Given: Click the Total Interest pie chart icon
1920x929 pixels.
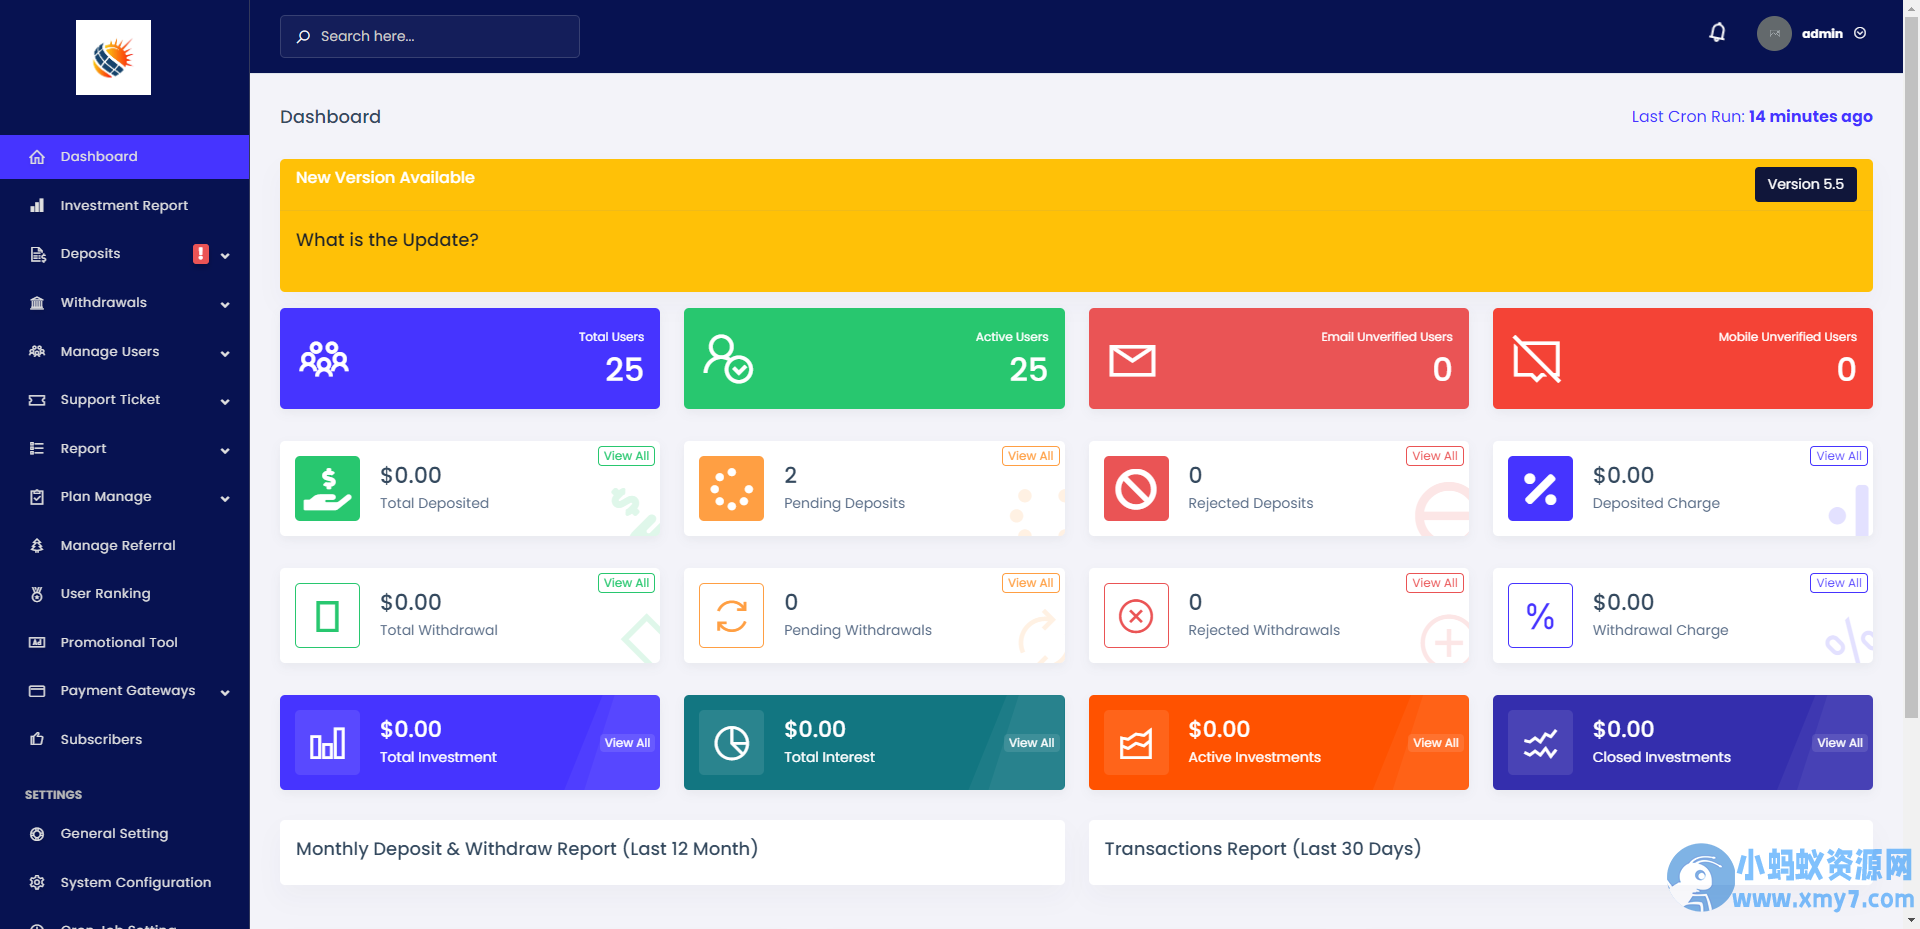Looking at the screenshot, I should 732,743.
